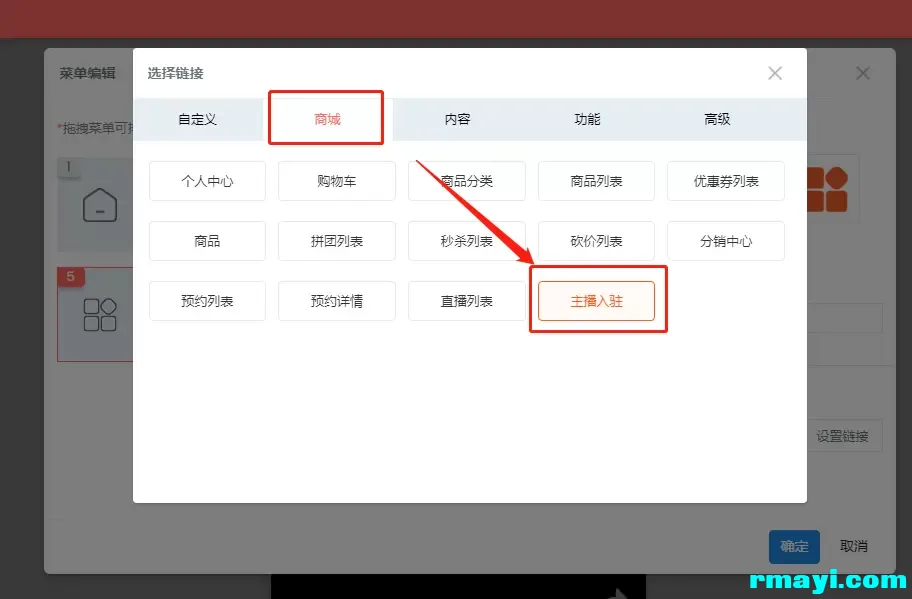
Task: Switch to the 自定义 tab
Action: (x=198, y=119)
